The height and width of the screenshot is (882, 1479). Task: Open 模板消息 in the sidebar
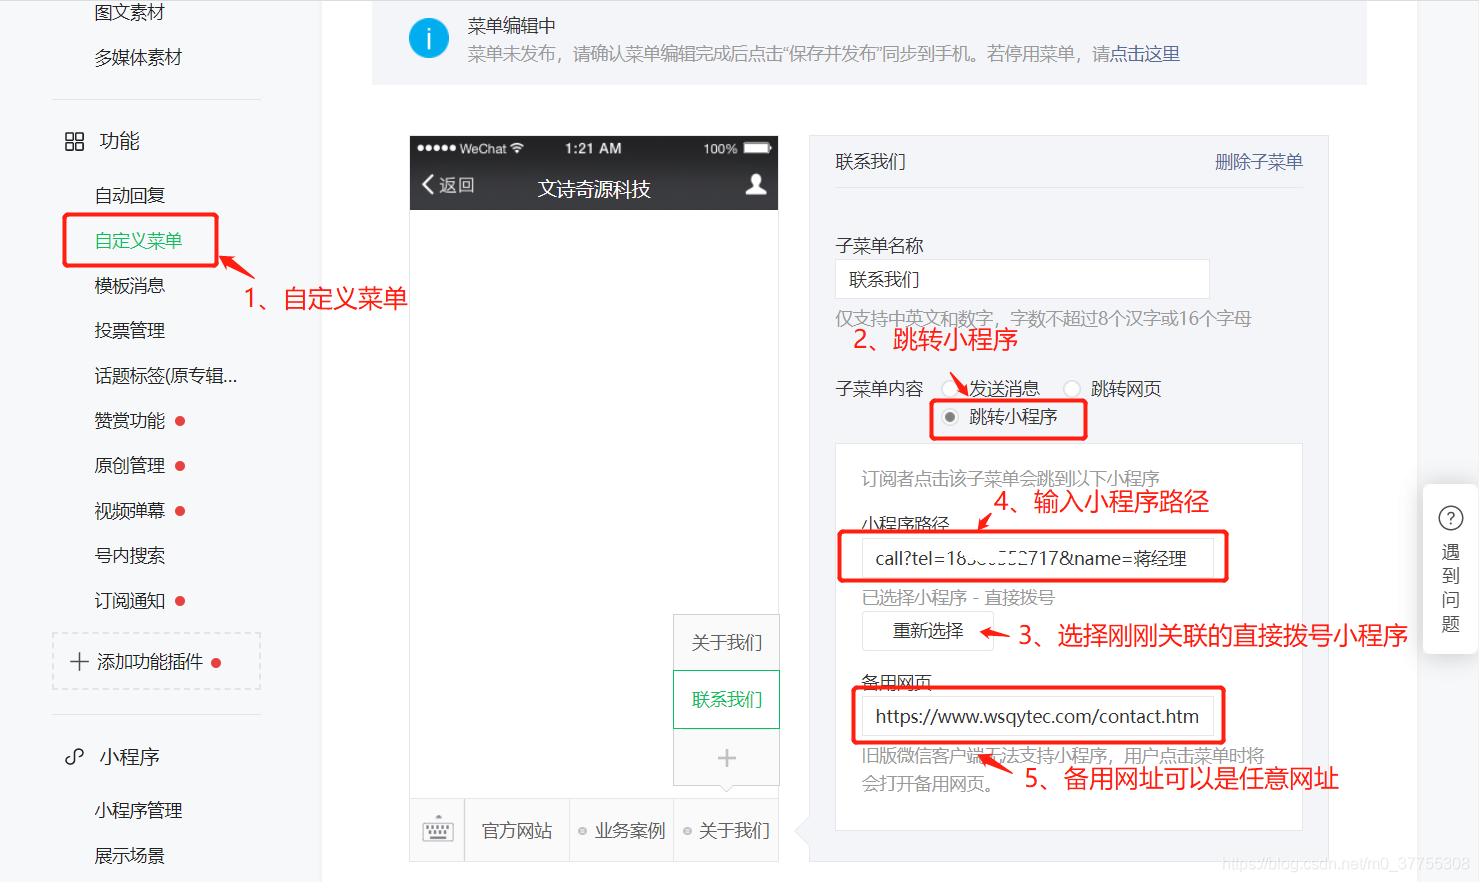pyautogui.click(x=129, y=286)
